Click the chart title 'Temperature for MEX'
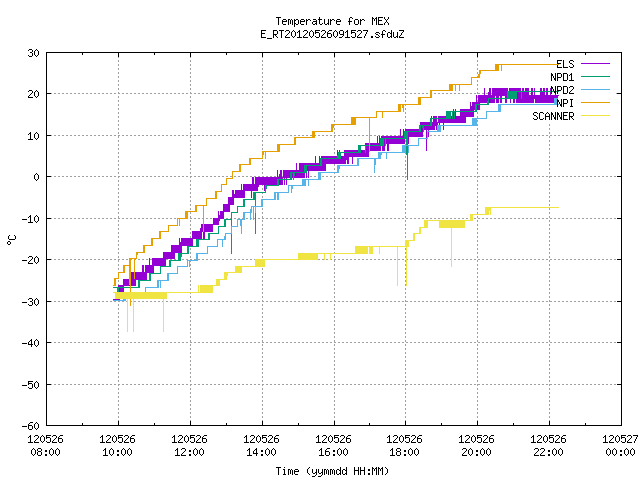 pyautogui.click(x=332, y=21)
